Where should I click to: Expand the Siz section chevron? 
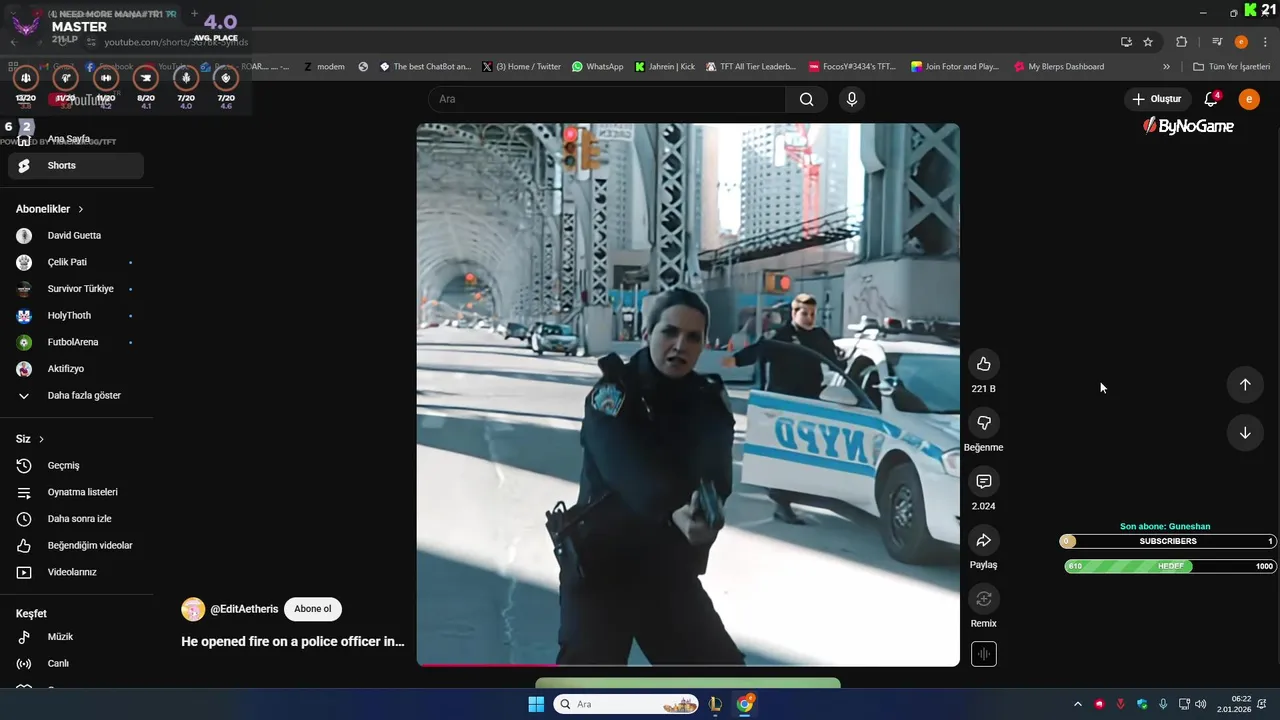(41, 439)
